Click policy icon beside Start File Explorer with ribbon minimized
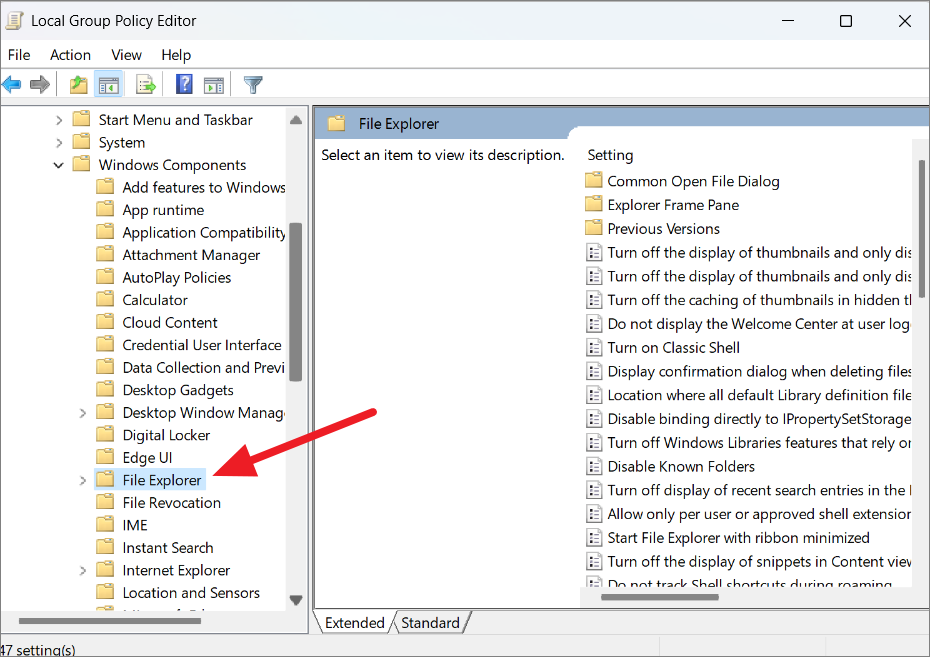 tap(594, 538)
